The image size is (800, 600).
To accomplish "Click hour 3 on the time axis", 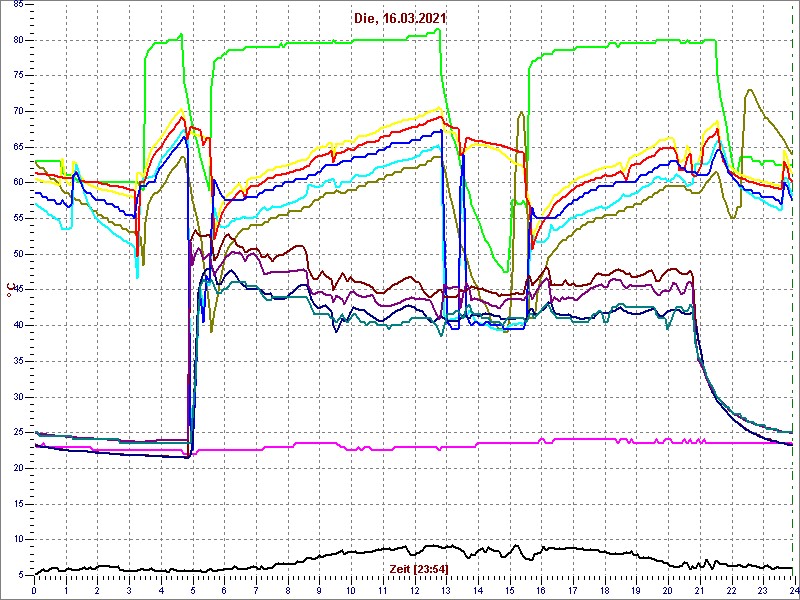I will [x=129, y=591].
